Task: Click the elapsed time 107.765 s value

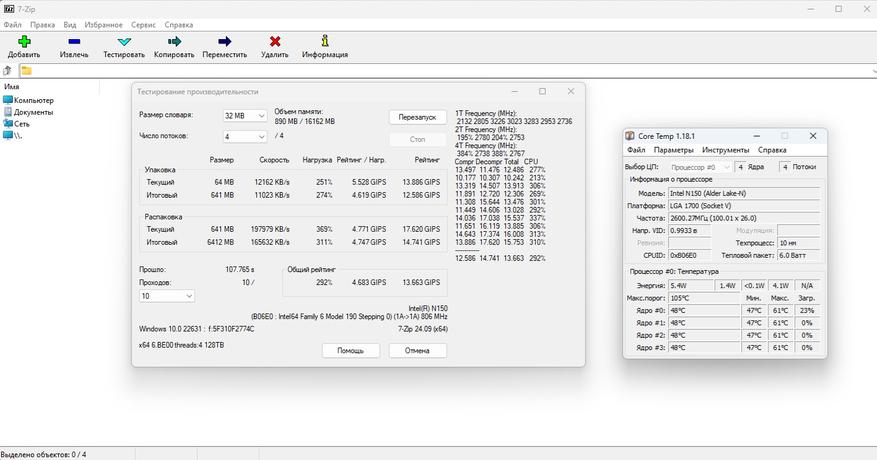Action: coord(240,269)
